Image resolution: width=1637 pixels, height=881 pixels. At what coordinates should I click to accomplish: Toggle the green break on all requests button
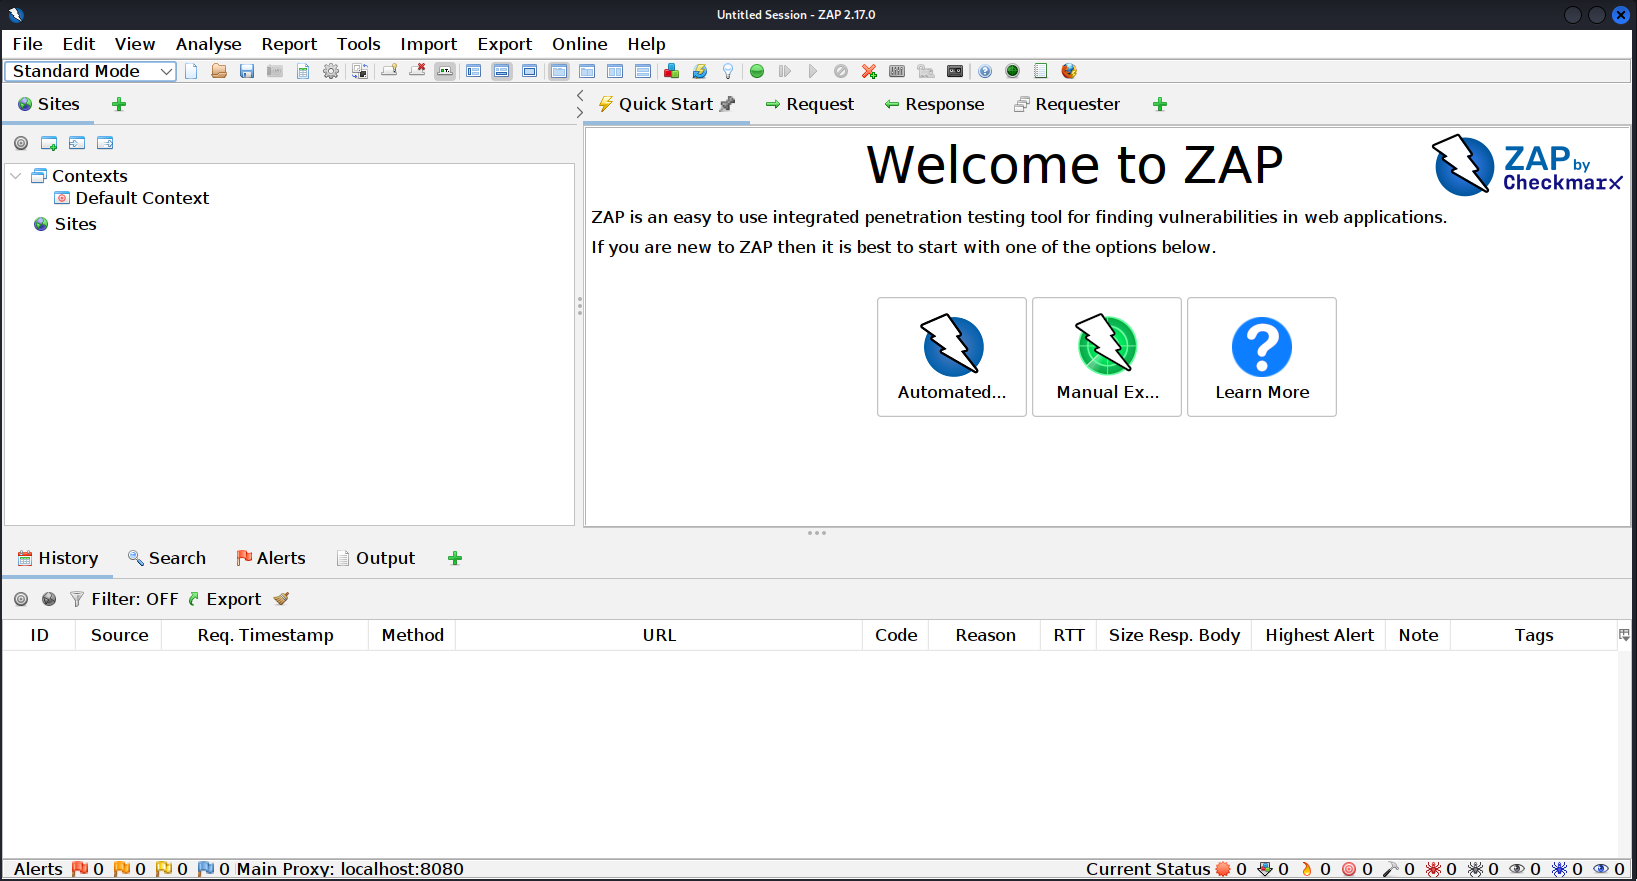[757, 71]
